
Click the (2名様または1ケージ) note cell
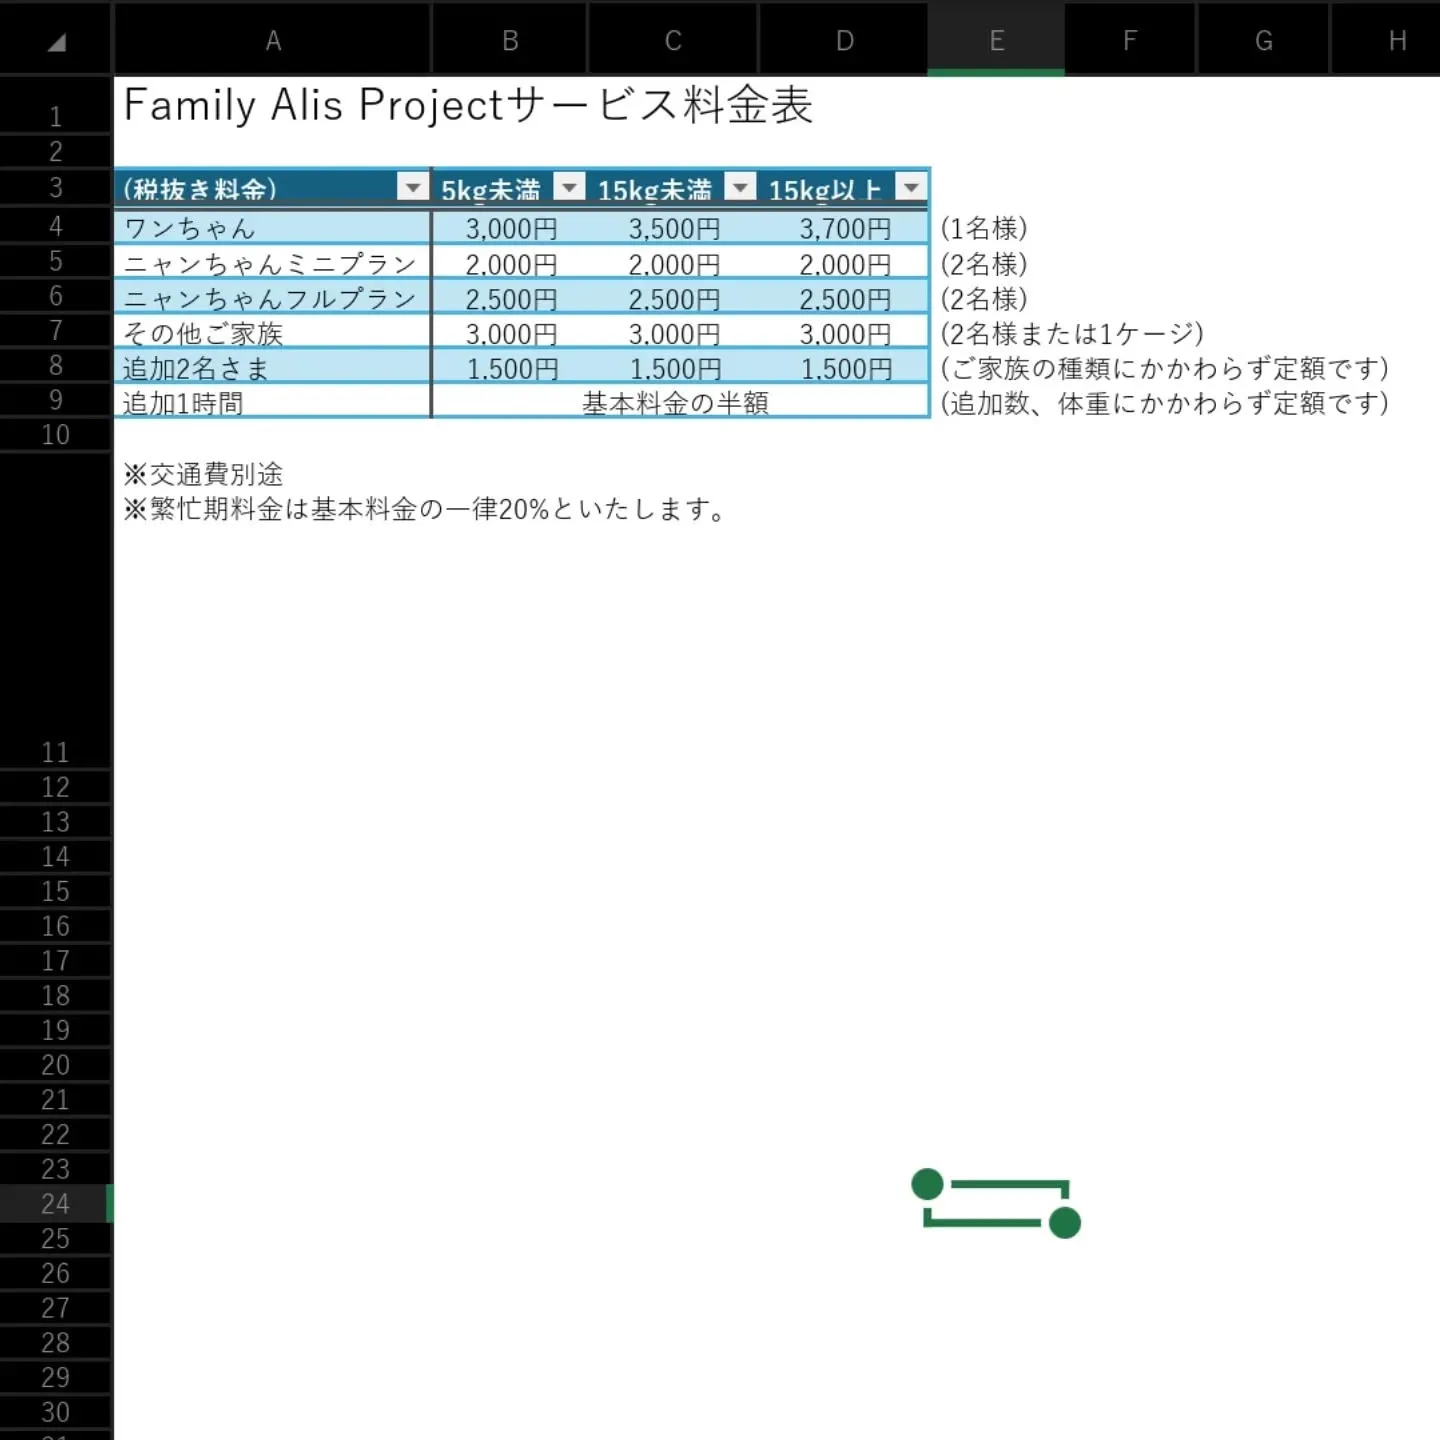1072,334
